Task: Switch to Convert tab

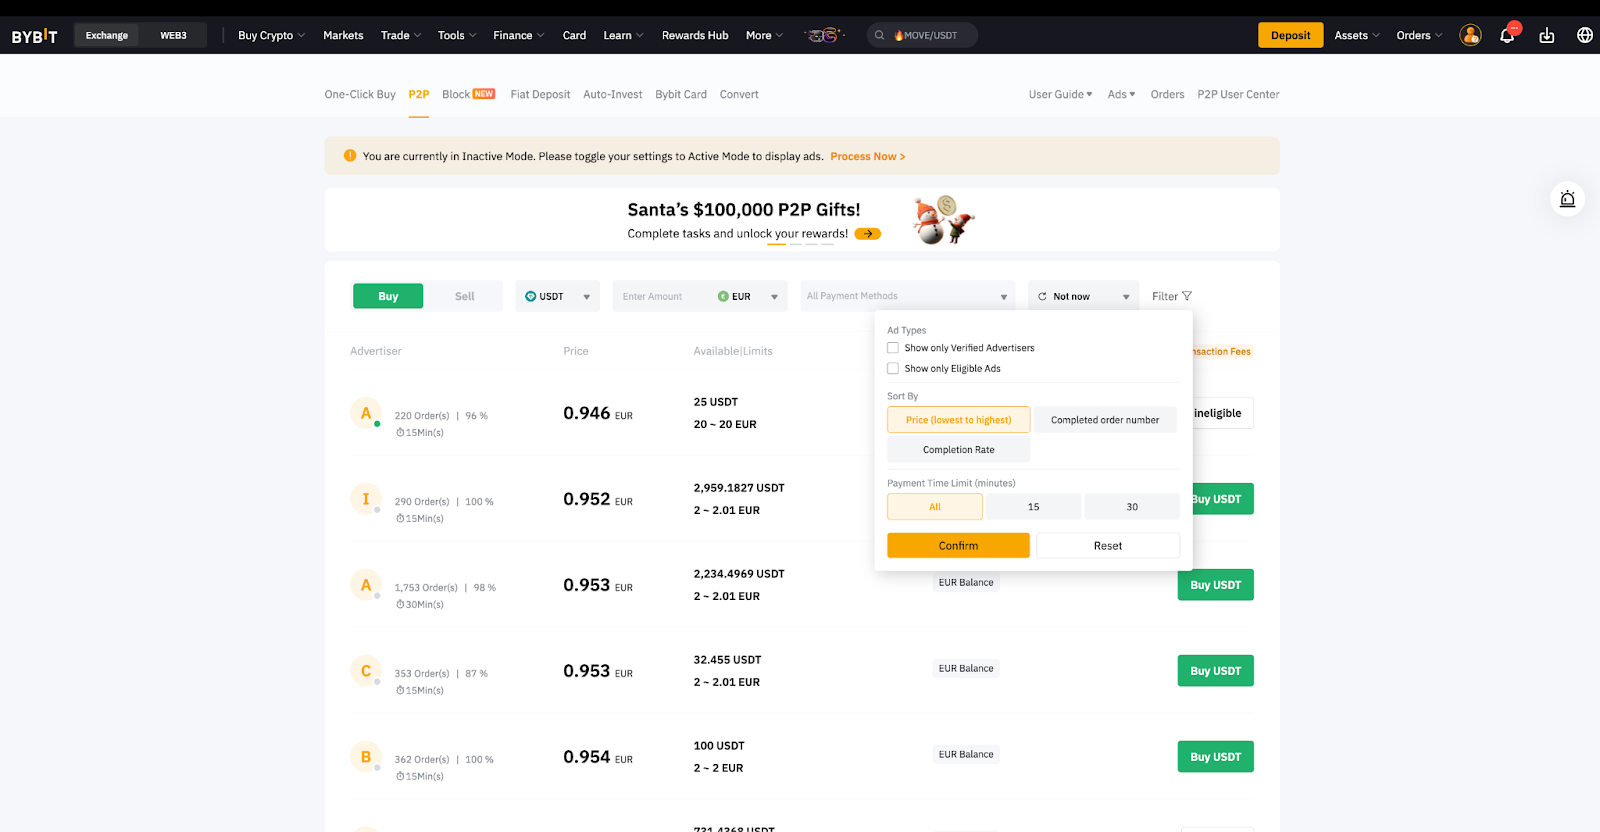Action: [x=739, y=94]
